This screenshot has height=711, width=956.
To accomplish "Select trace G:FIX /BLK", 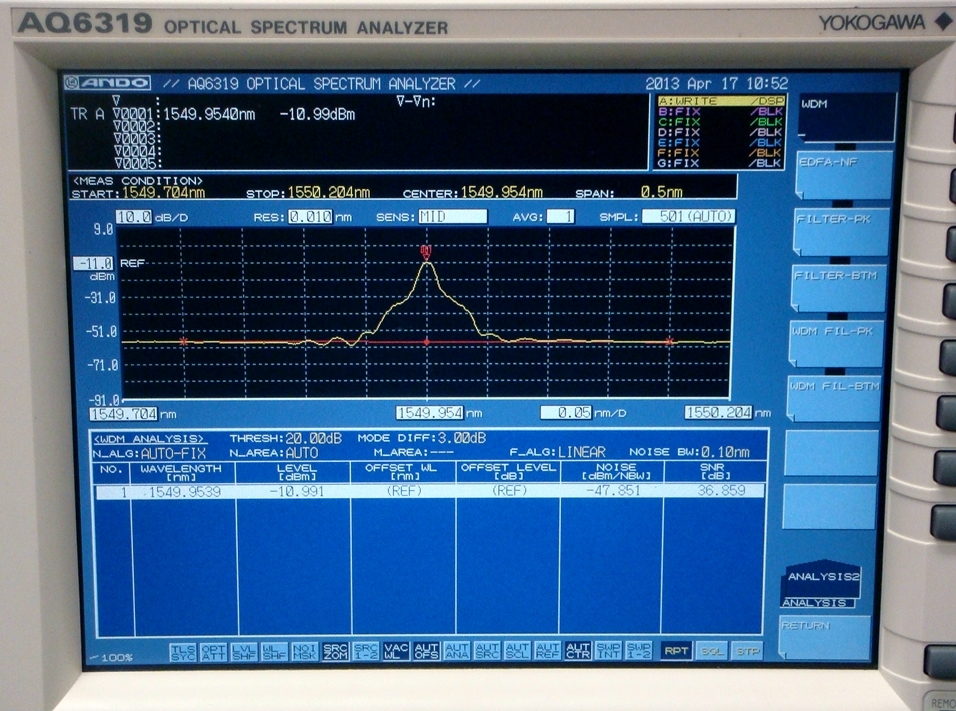I will click(720, 163).
